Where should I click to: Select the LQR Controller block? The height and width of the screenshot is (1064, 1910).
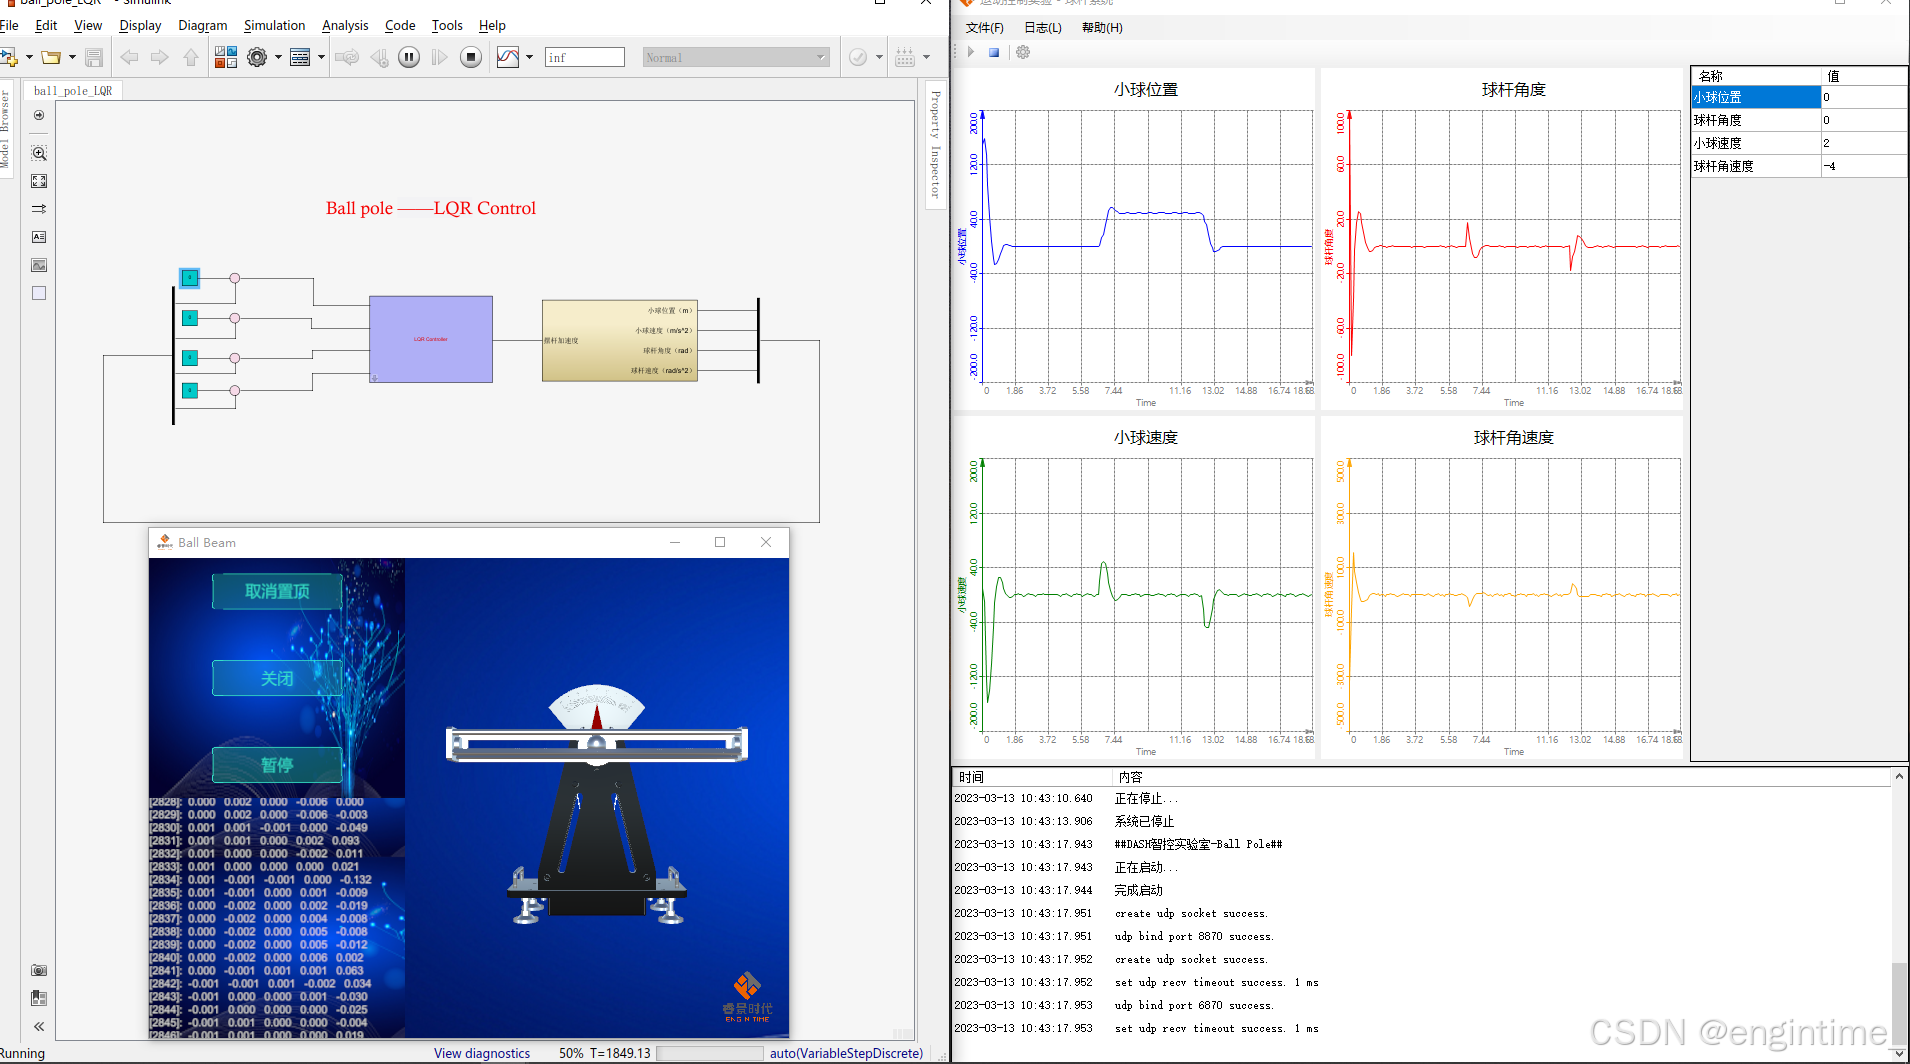tap(431, 339)
